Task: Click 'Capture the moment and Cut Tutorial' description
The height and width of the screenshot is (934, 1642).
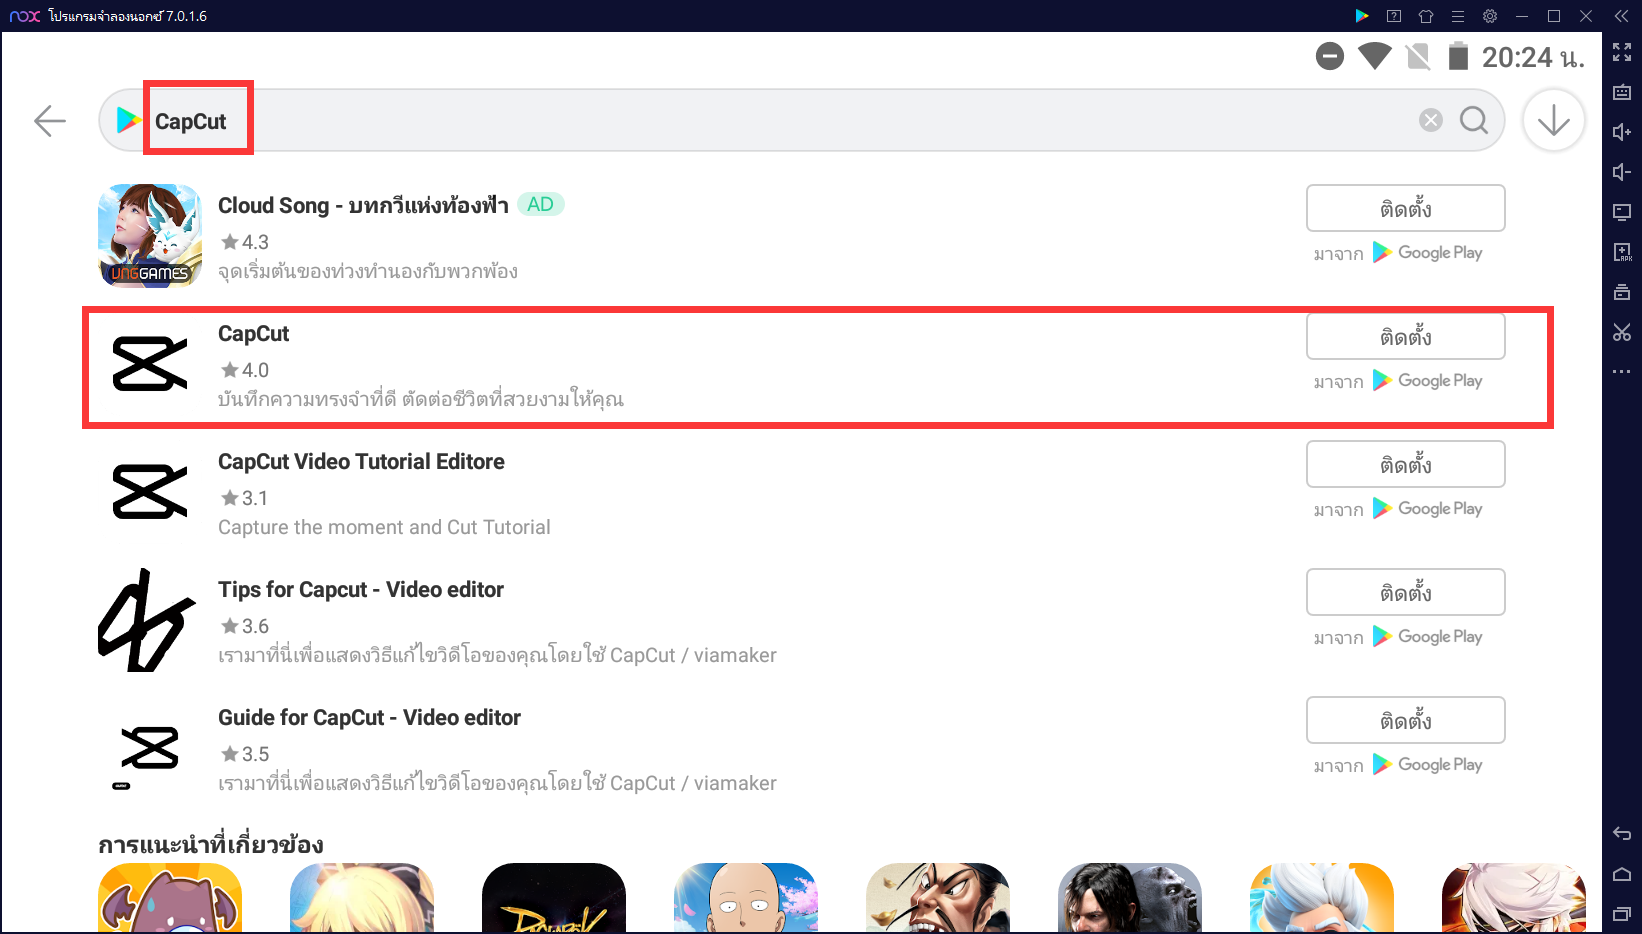Action: pos(384,527)
